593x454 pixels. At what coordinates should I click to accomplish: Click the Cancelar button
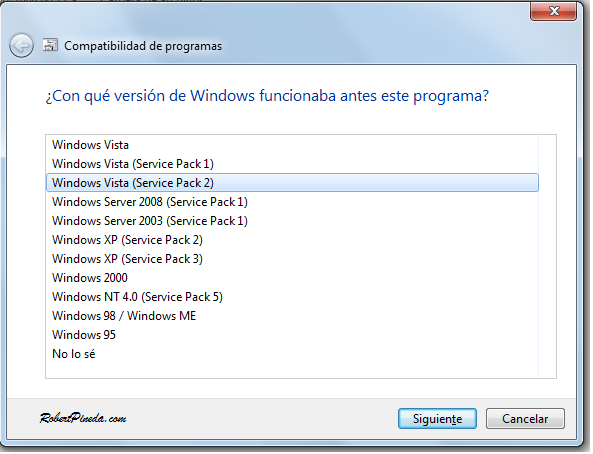[527, 420]
